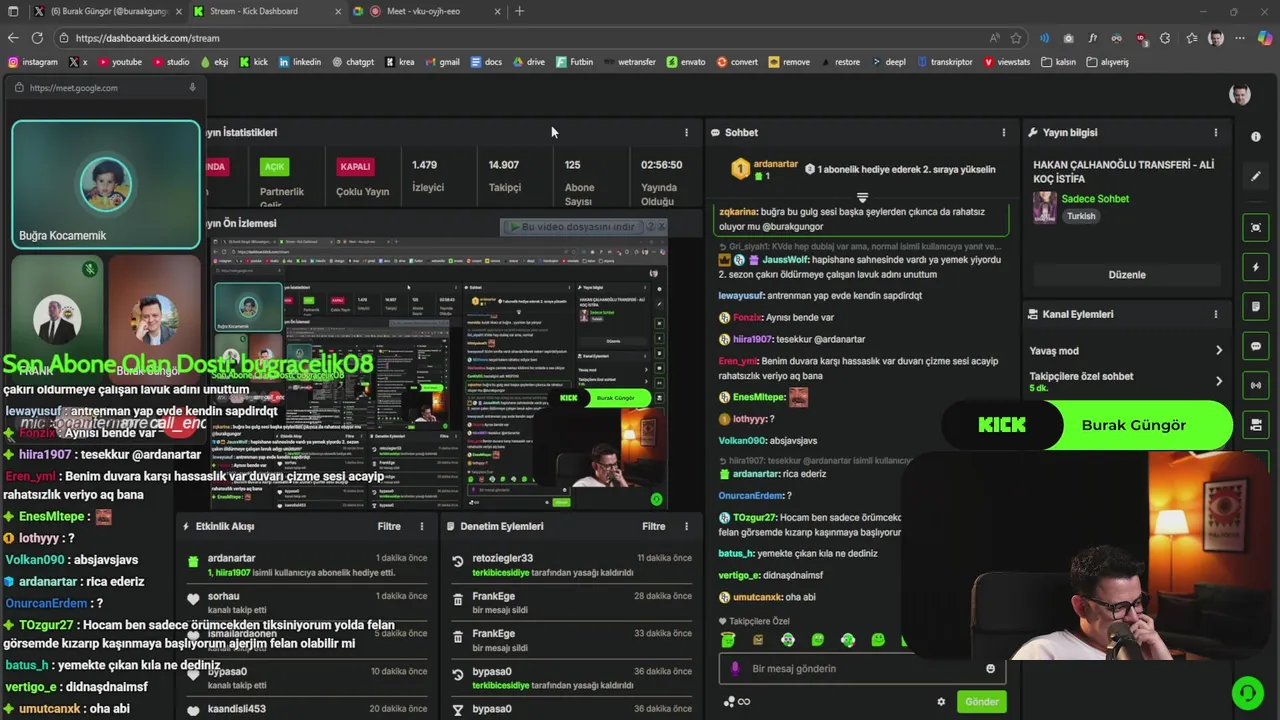Click sorhau row in Etkinlik Akışı

click(x=309, y=602)
